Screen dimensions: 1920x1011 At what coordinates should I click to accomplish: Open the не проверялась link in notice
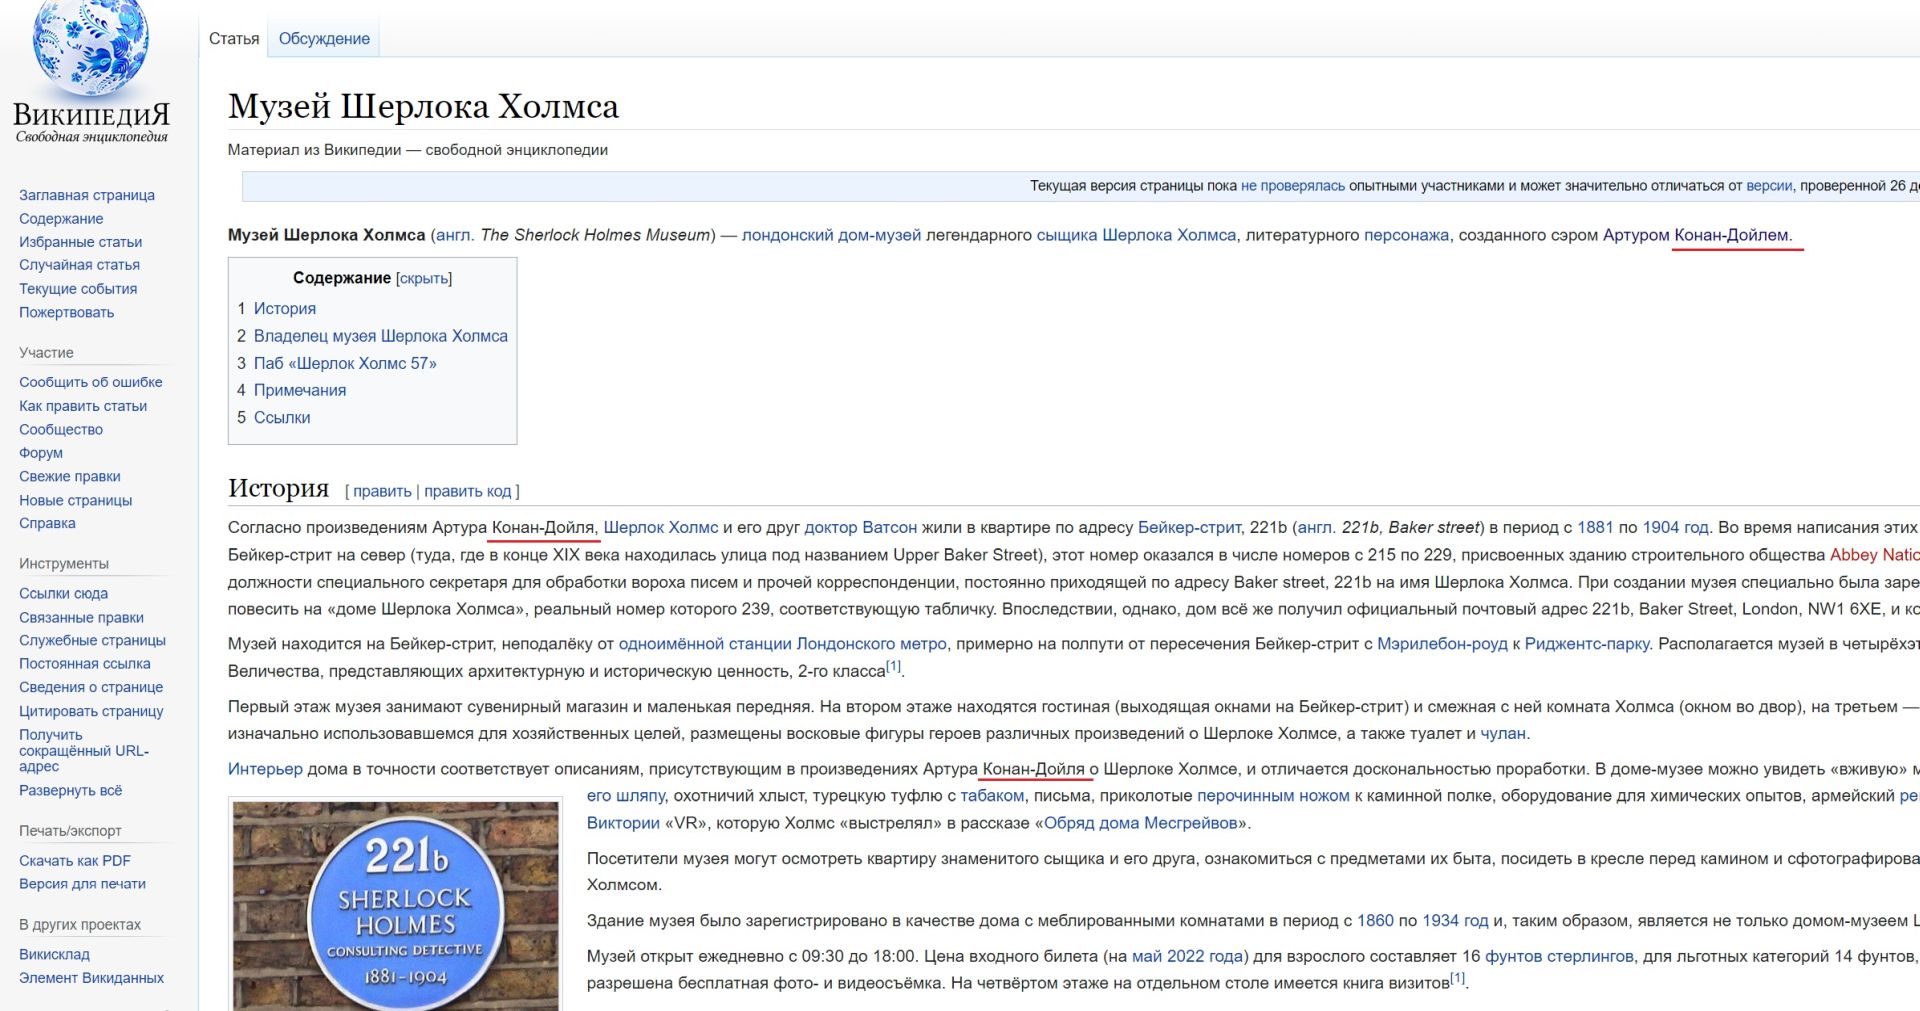coord(1293,186)
